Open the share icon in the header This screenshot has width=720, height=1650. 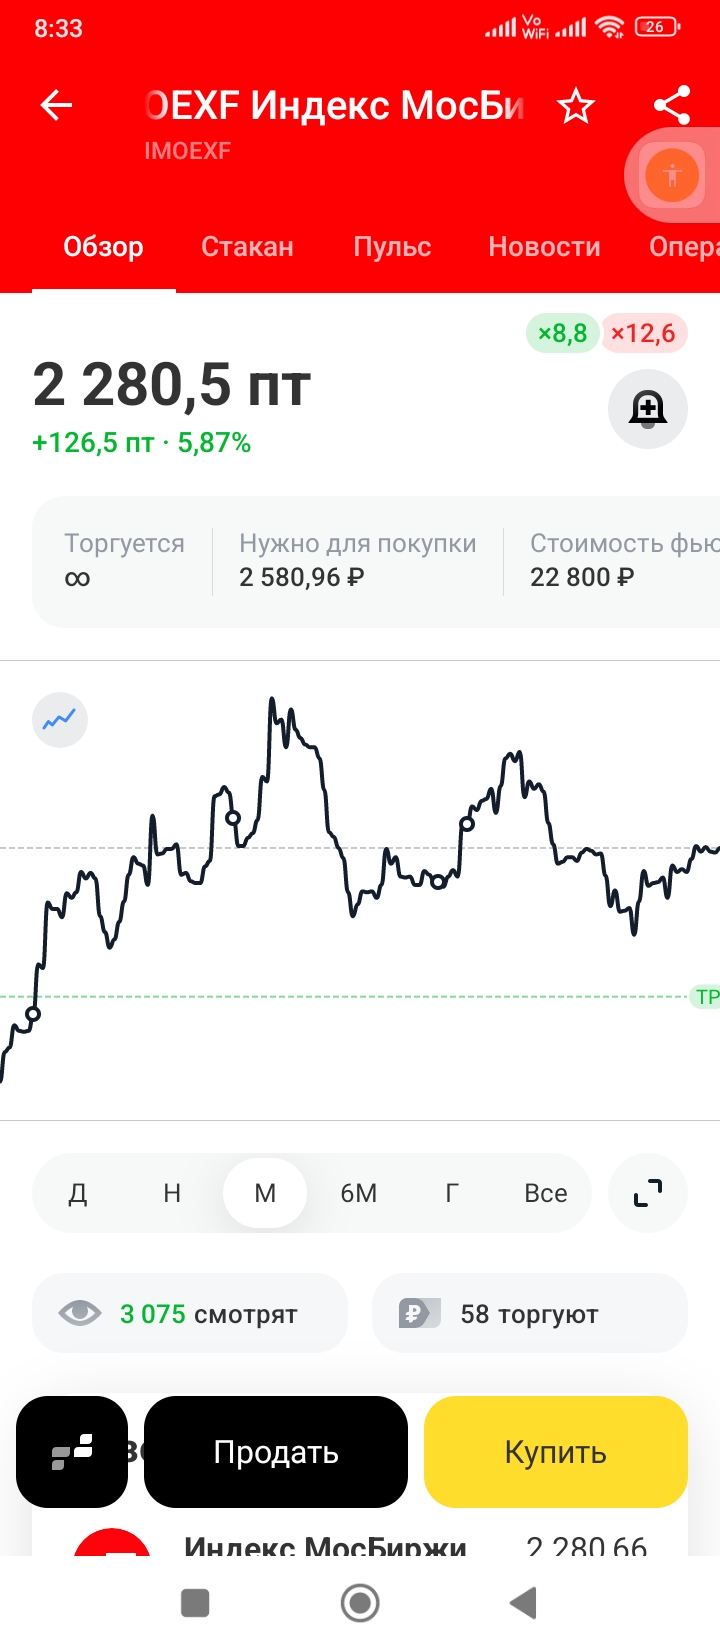[672, 105]
